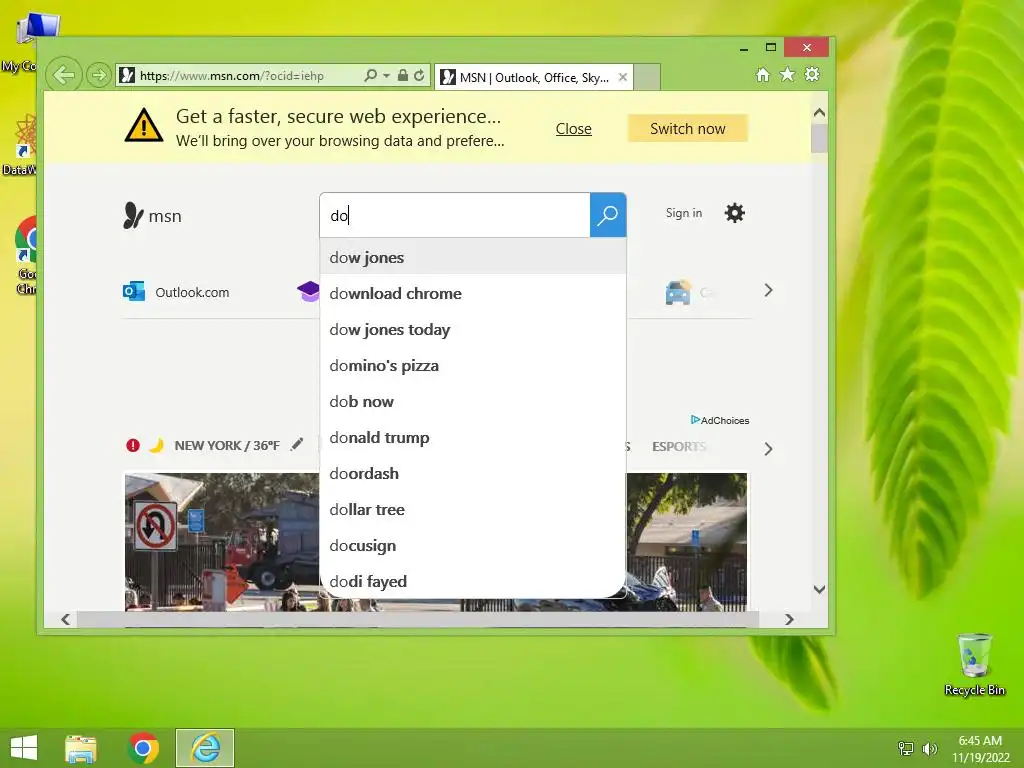
Task: Choose 'doordash' from the suggestions
Action: pos(473,473)
